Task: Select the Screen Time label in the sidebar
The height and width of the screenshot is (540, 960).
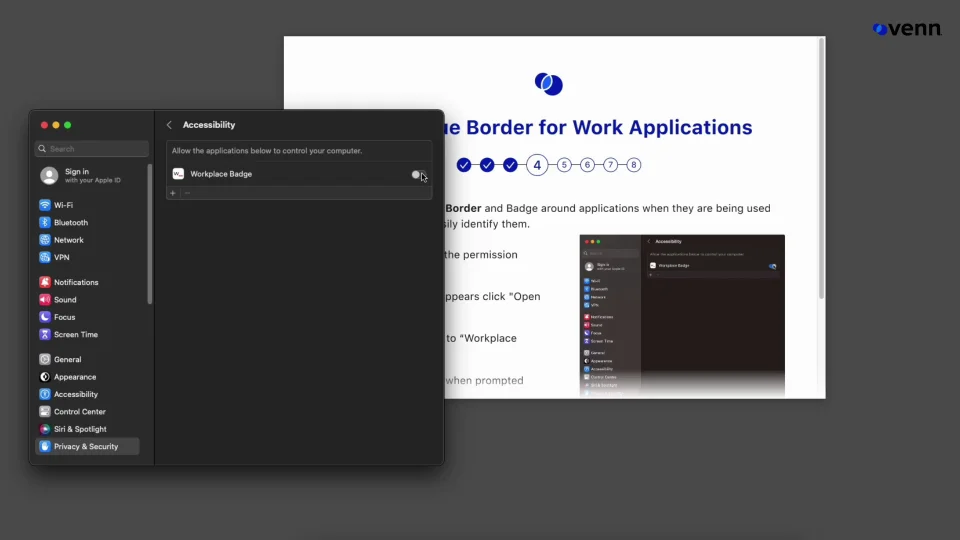Action: tap(76, 334)
